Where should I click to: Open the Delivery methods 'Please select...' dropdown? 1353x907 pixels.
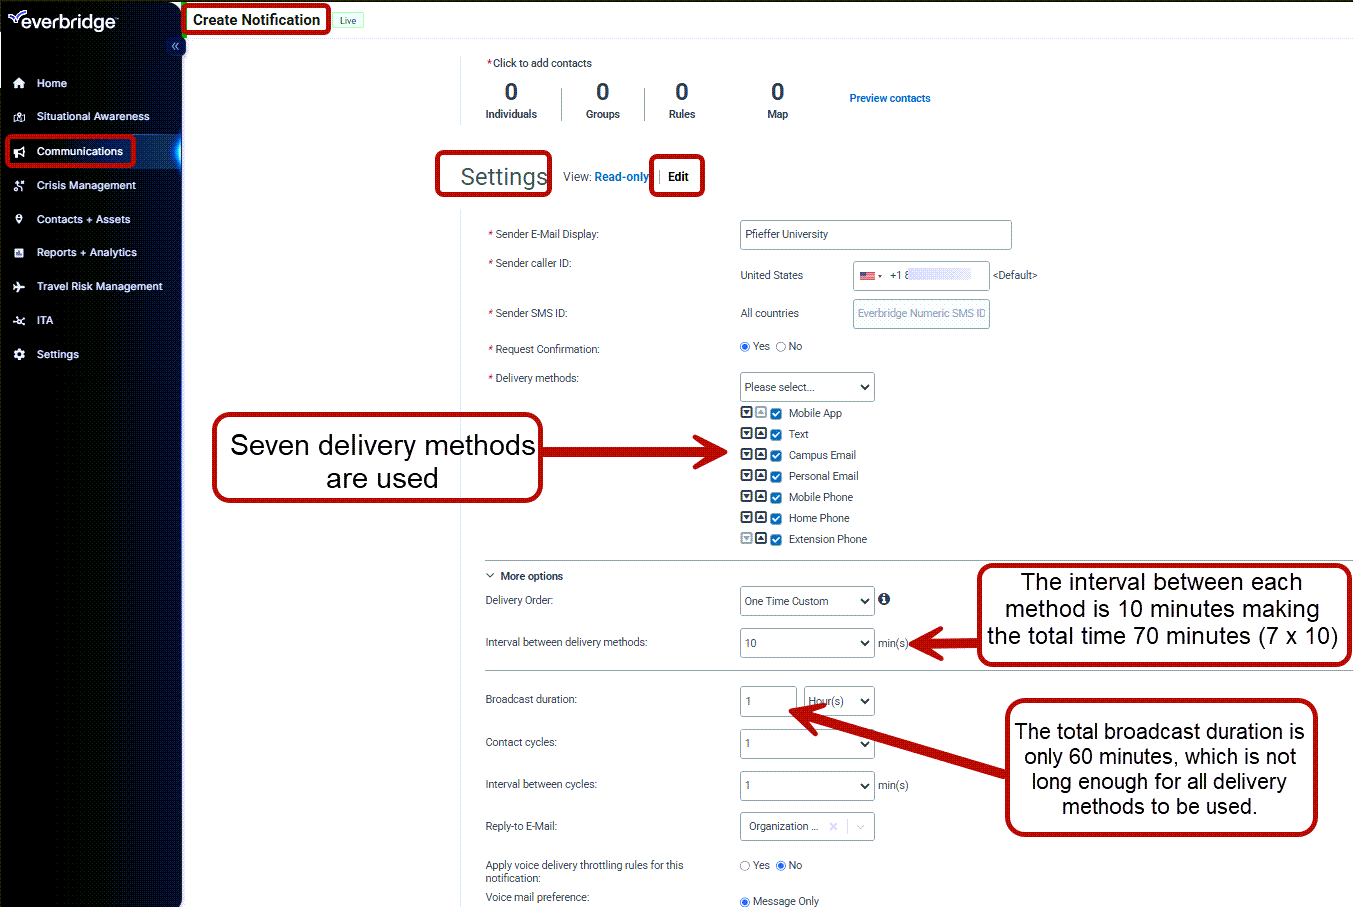pyautogui.click(x=807, y=387)
